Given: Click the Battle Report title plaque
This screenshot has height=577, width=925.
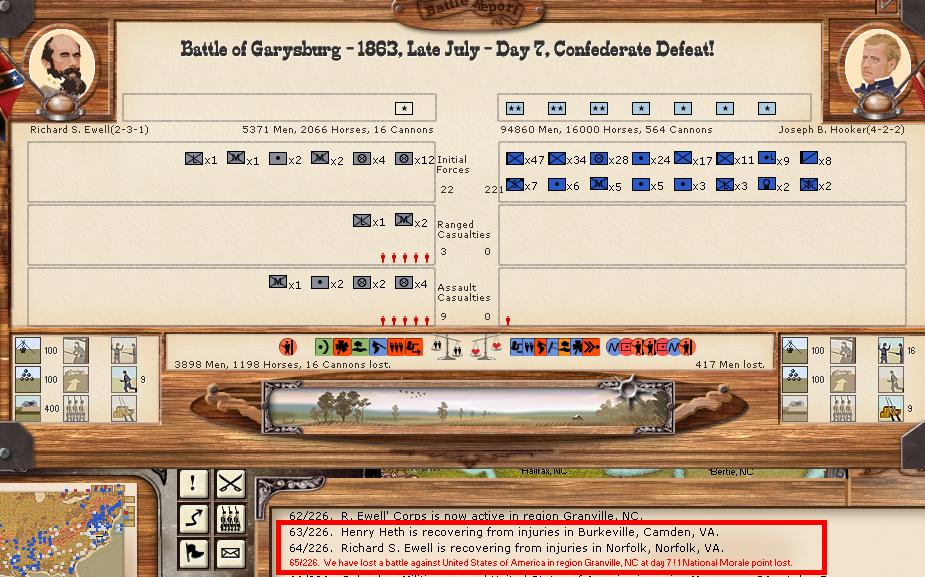Looking at the screenshot, I should coord(462,11).
